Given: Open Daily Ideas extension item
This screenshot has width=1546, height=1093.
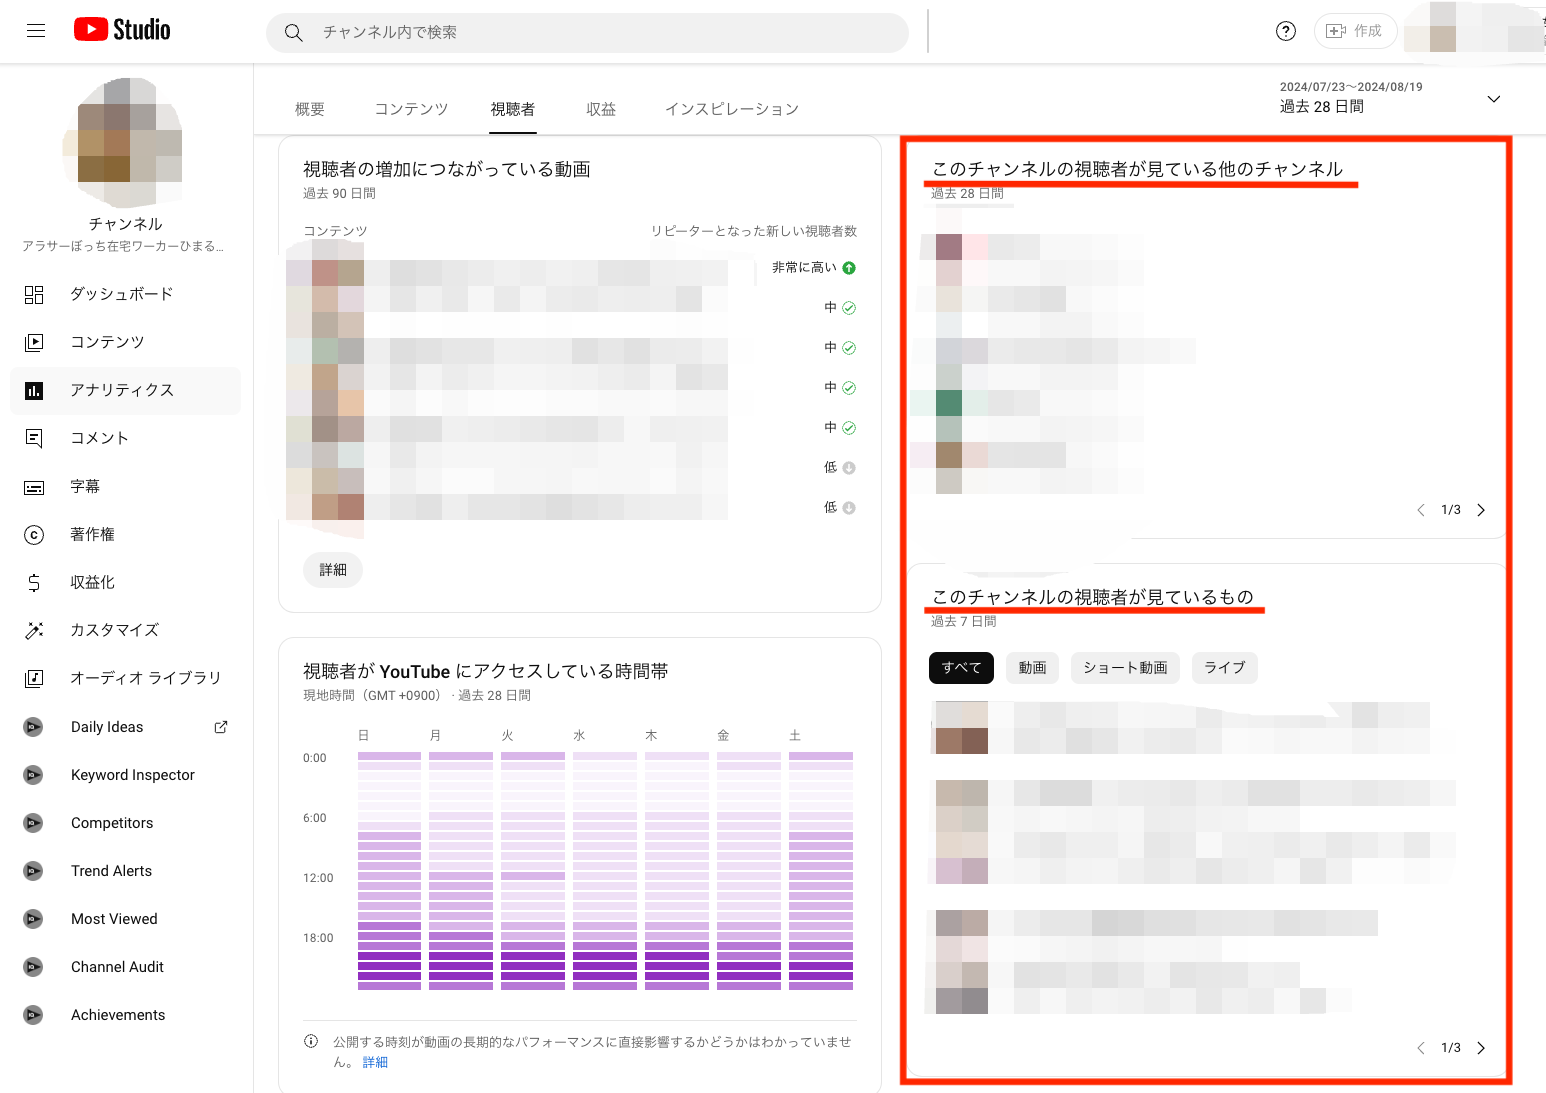Looking at the screenshot, I should point(125,727).
